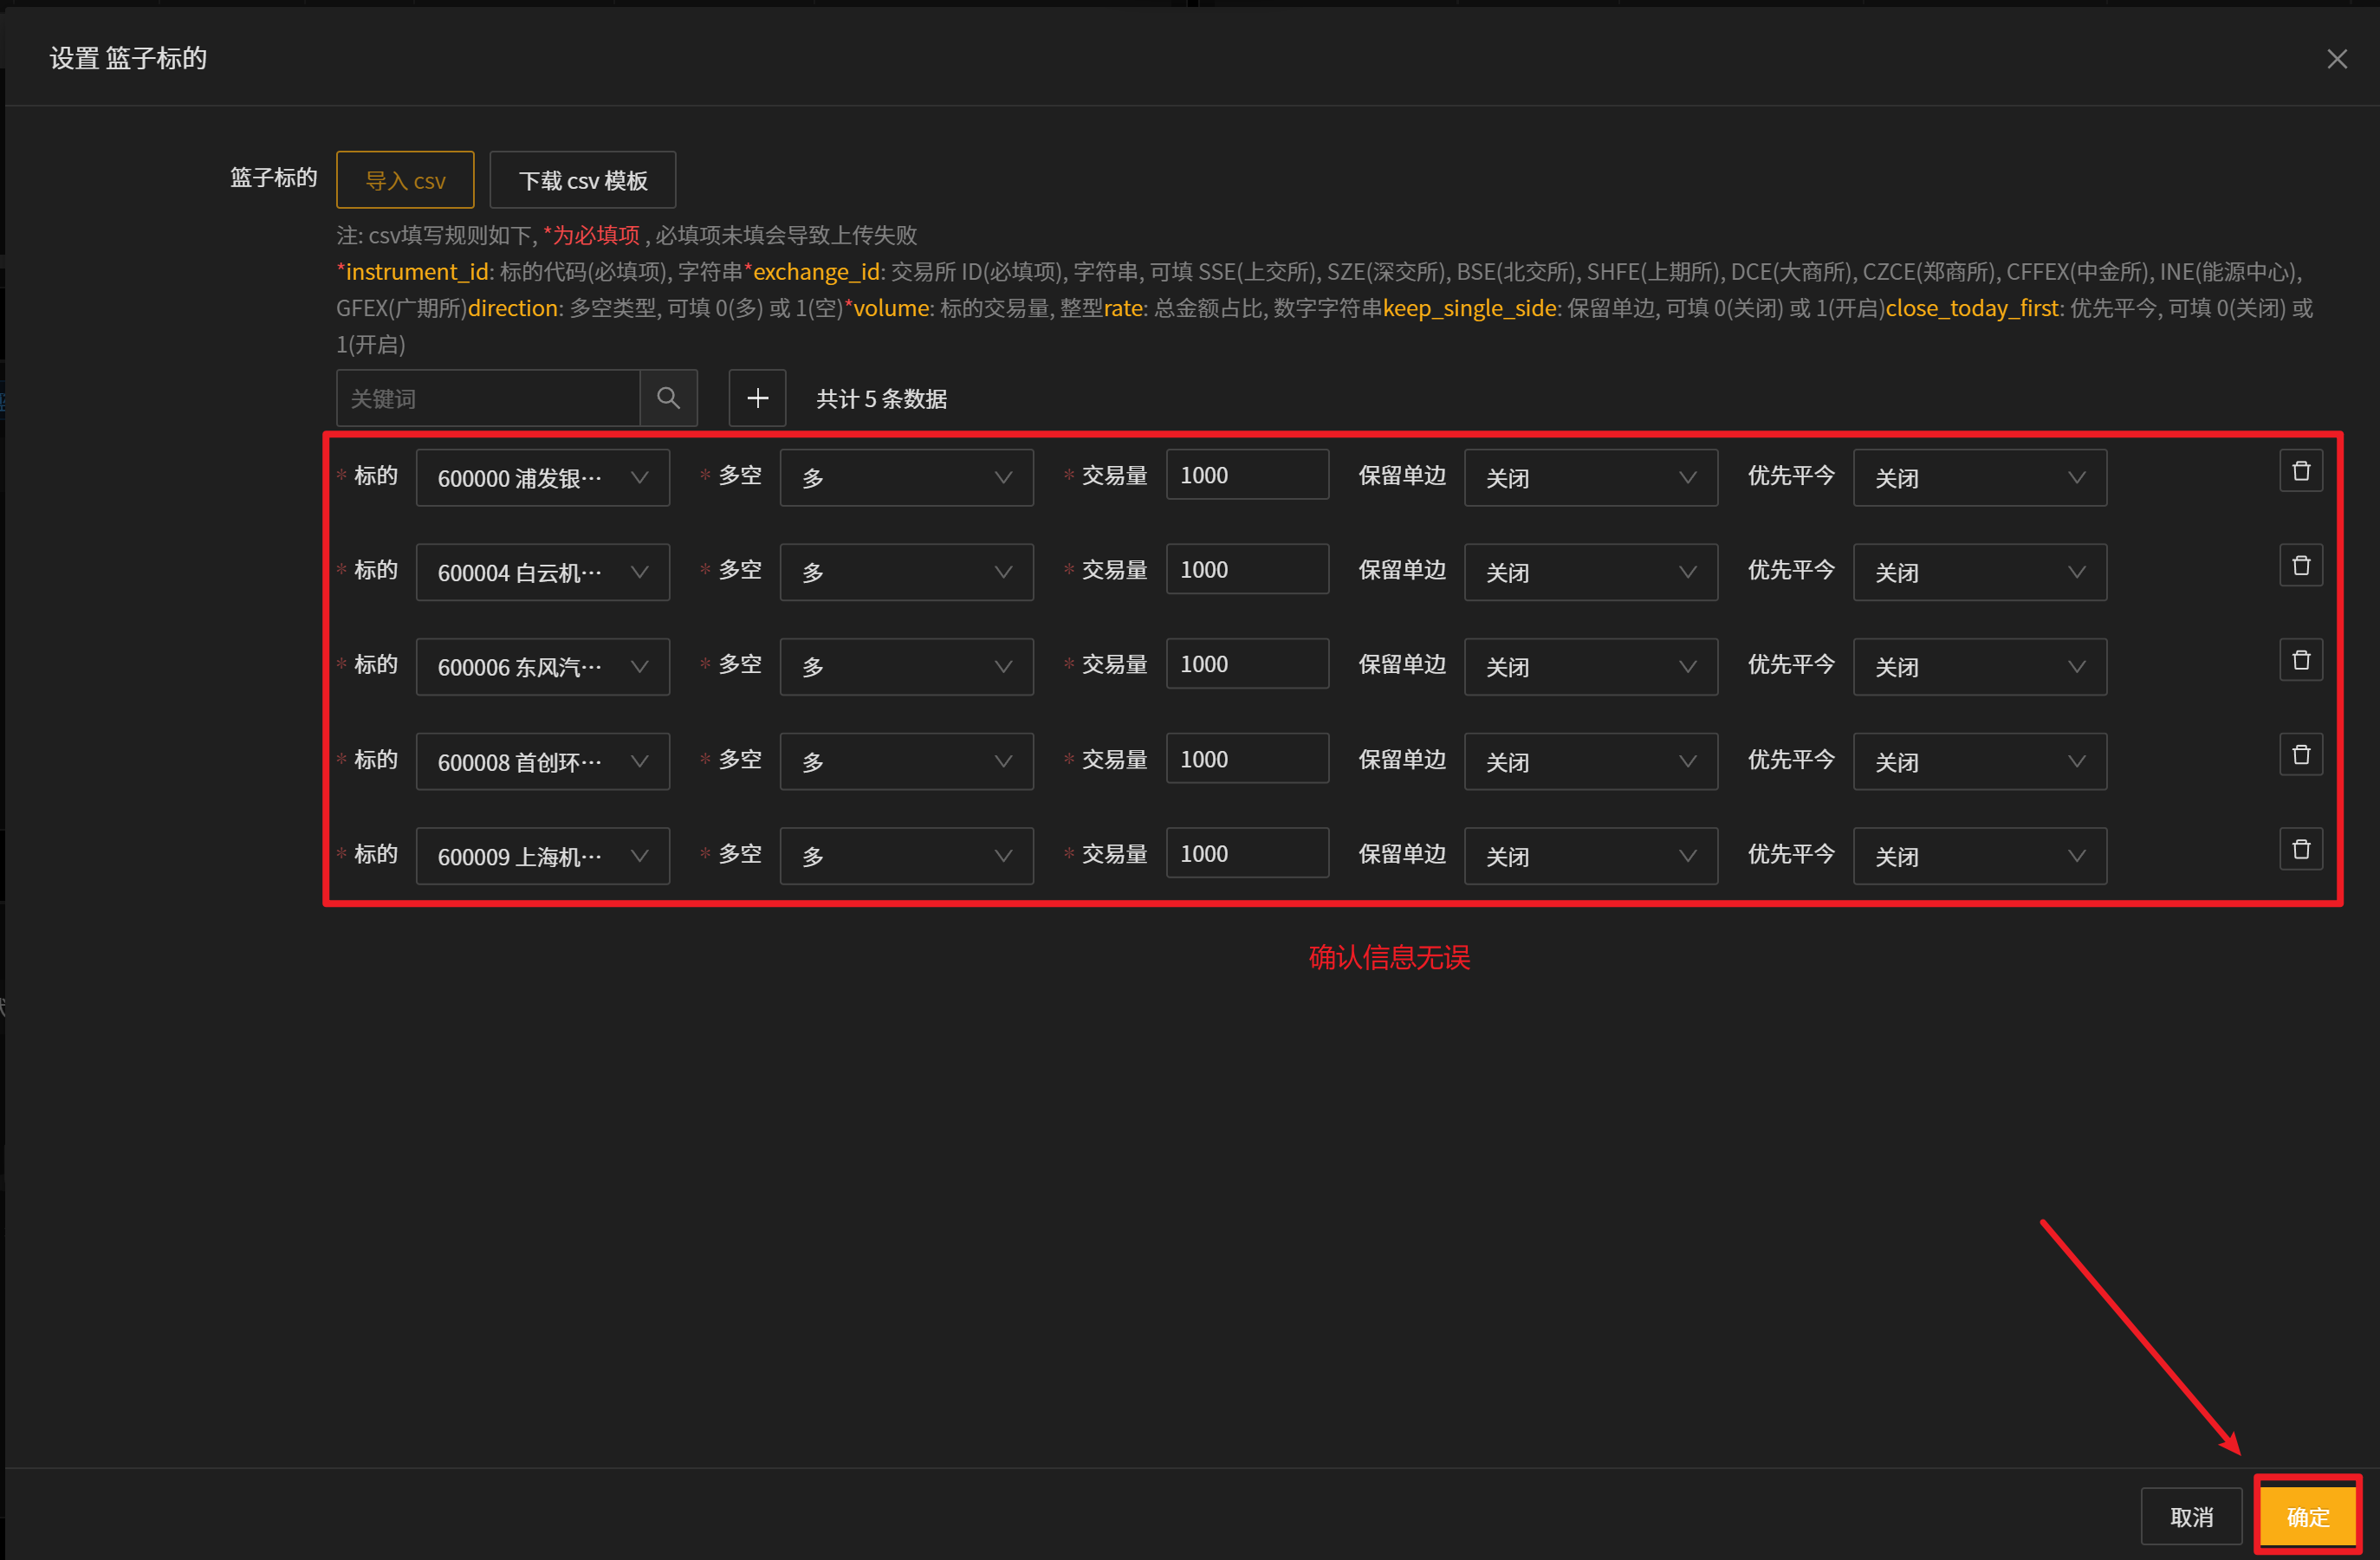Delete the 600008 首创环保 row

click(2300, 755)
